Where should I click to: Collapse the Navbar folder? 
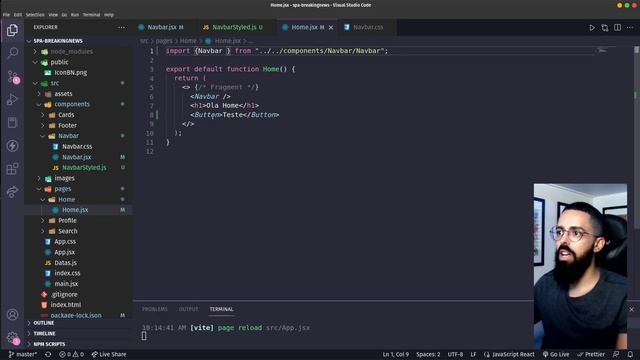click(68, 136)
